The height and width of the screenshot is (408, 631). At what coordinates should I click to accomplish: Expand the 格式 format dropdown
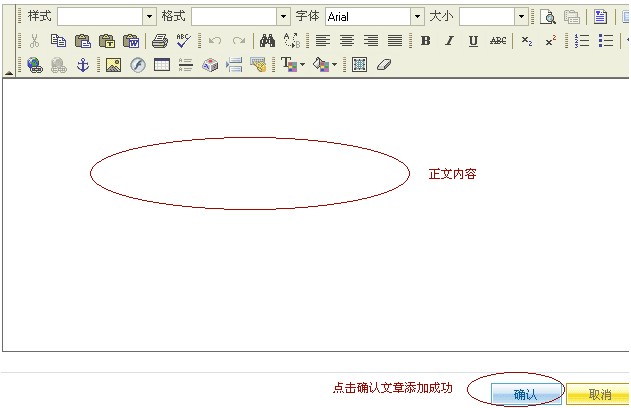[x=283, y=17]
